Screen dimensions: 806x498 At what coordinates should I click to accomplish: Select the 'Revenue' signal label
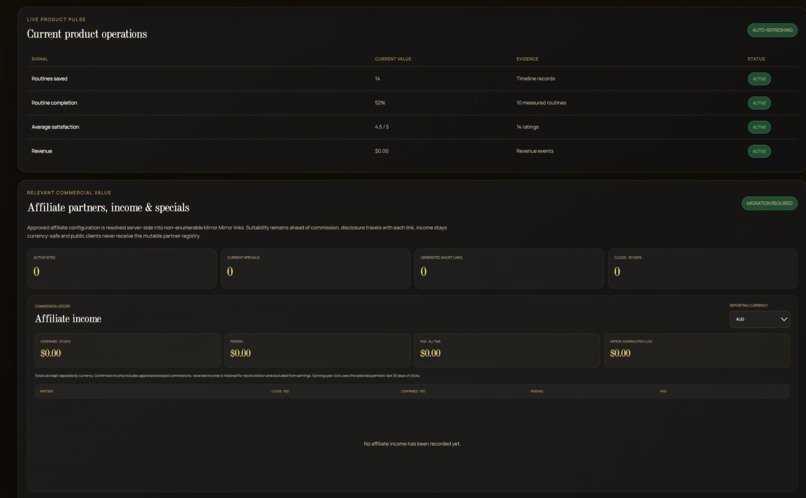click(x=42, y=151)
